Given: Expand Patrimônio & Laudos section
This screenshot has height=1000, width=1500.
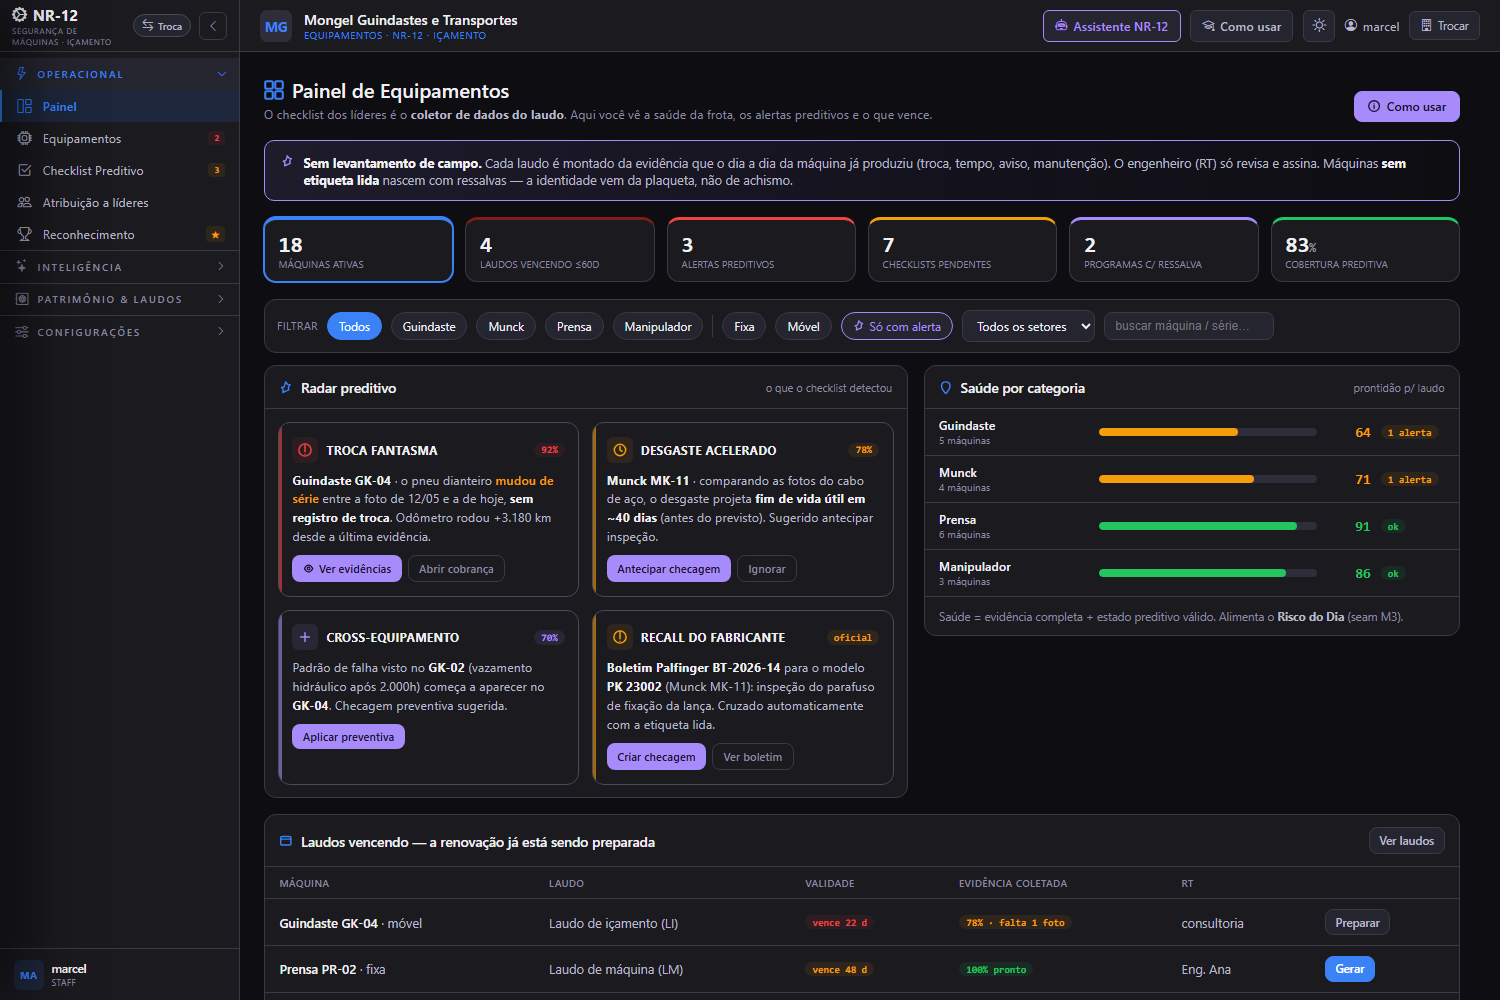Looking at the screenshot, I should [x=120, y=299].
